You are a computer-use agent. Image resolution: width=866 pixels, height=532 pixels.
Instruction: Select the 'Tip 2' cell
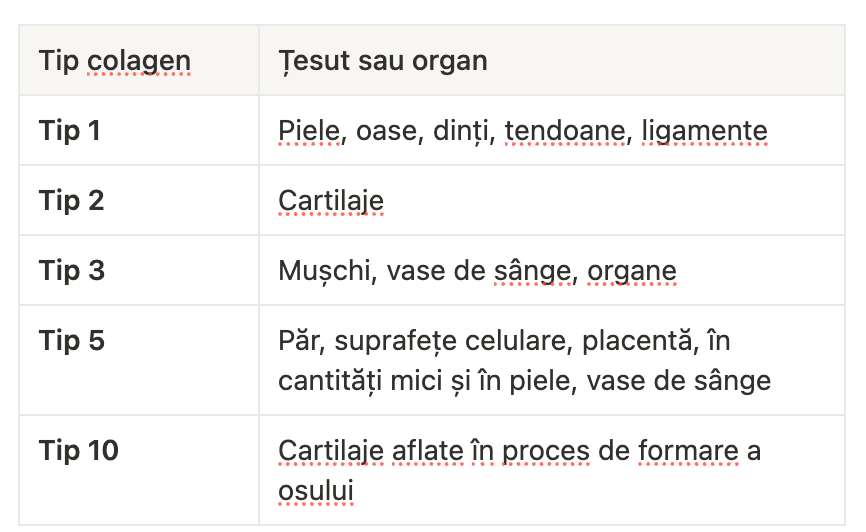(x=139, y=200)
